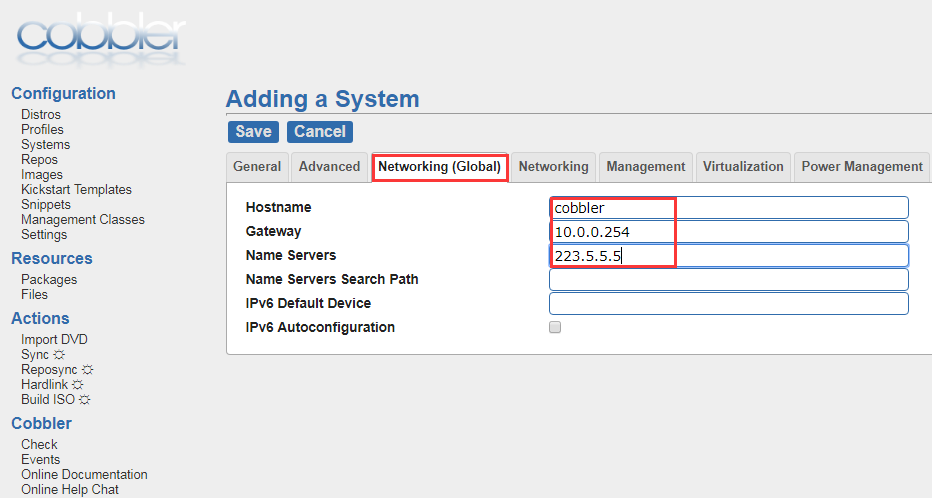Go to the Networking tab
The image size is (932, 498).
[553, 166]
